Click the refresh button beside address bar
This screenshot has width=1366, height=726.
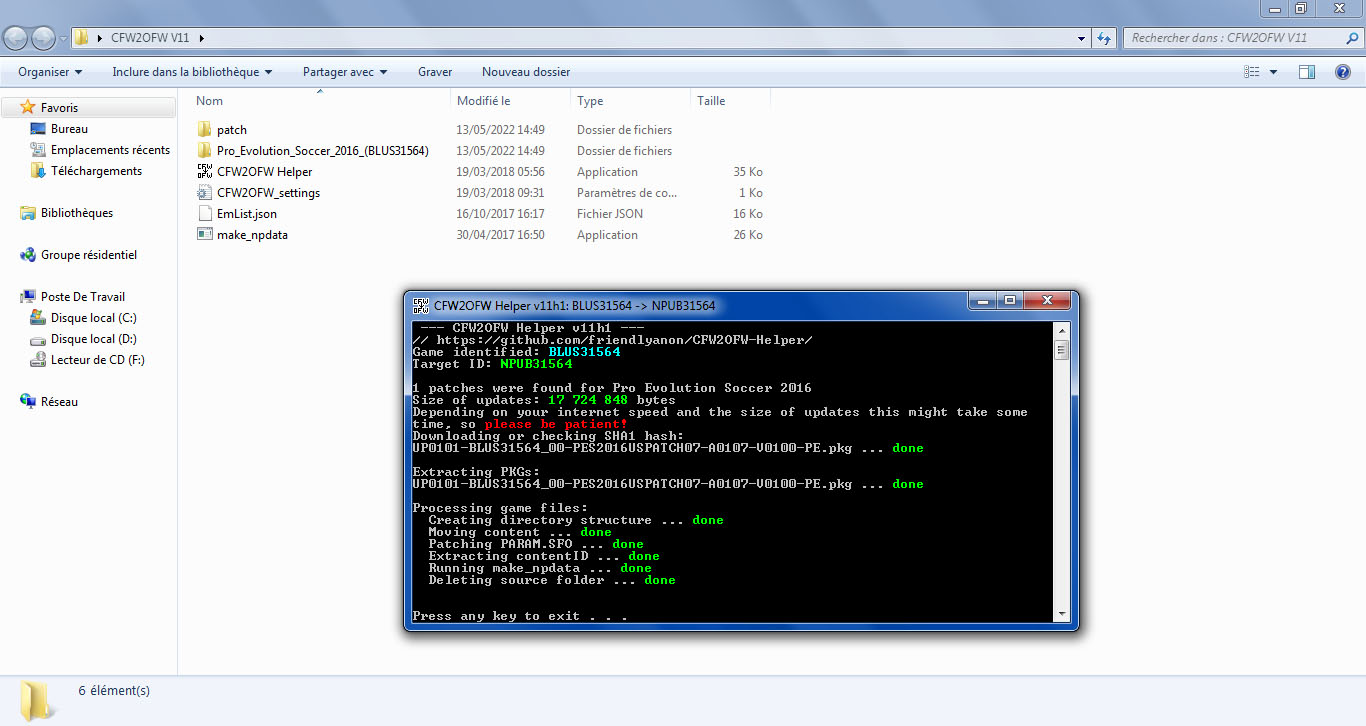(1104, 38)
